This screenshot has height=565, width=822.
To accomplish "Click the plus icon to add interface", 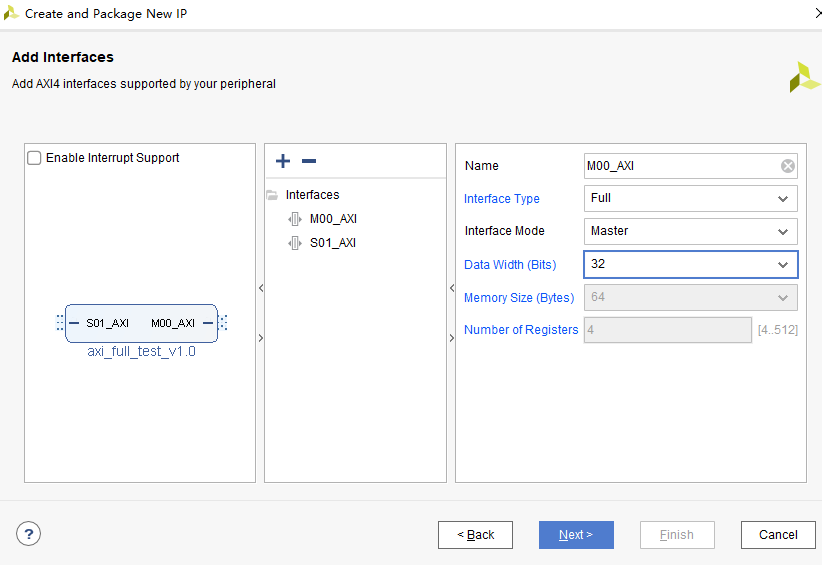I will tap(283, 161).
